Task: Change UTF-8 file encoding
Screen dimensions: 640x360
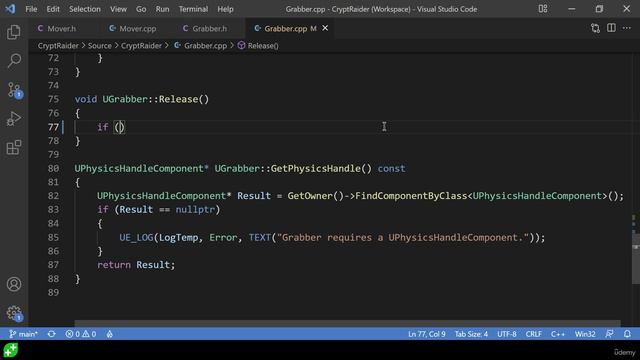Action: 507,334
